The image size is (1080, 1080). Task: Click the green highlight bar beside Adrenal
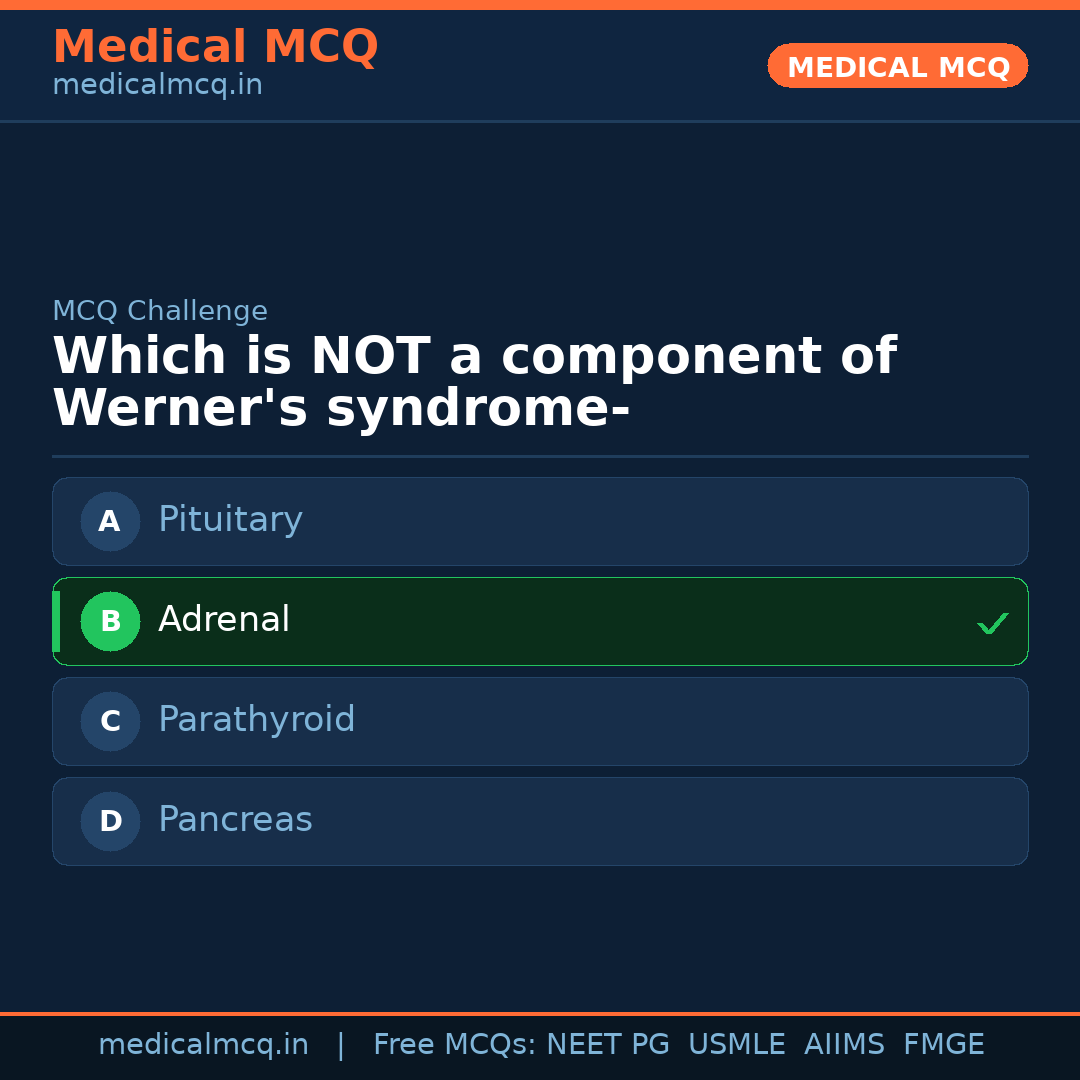[55, 621]
